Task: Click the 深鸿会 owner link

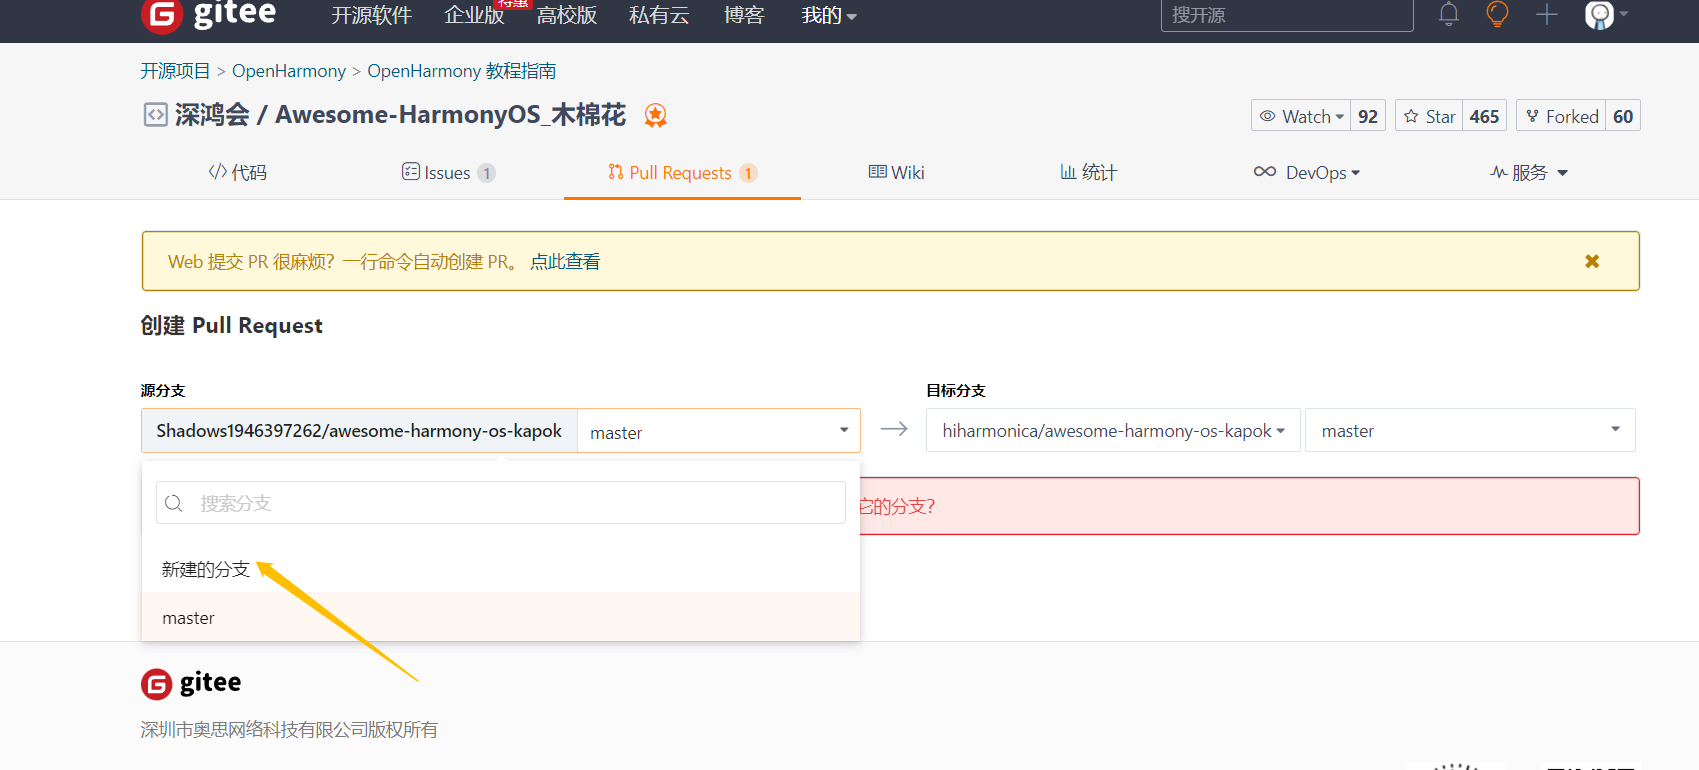Action: (212, 115)
